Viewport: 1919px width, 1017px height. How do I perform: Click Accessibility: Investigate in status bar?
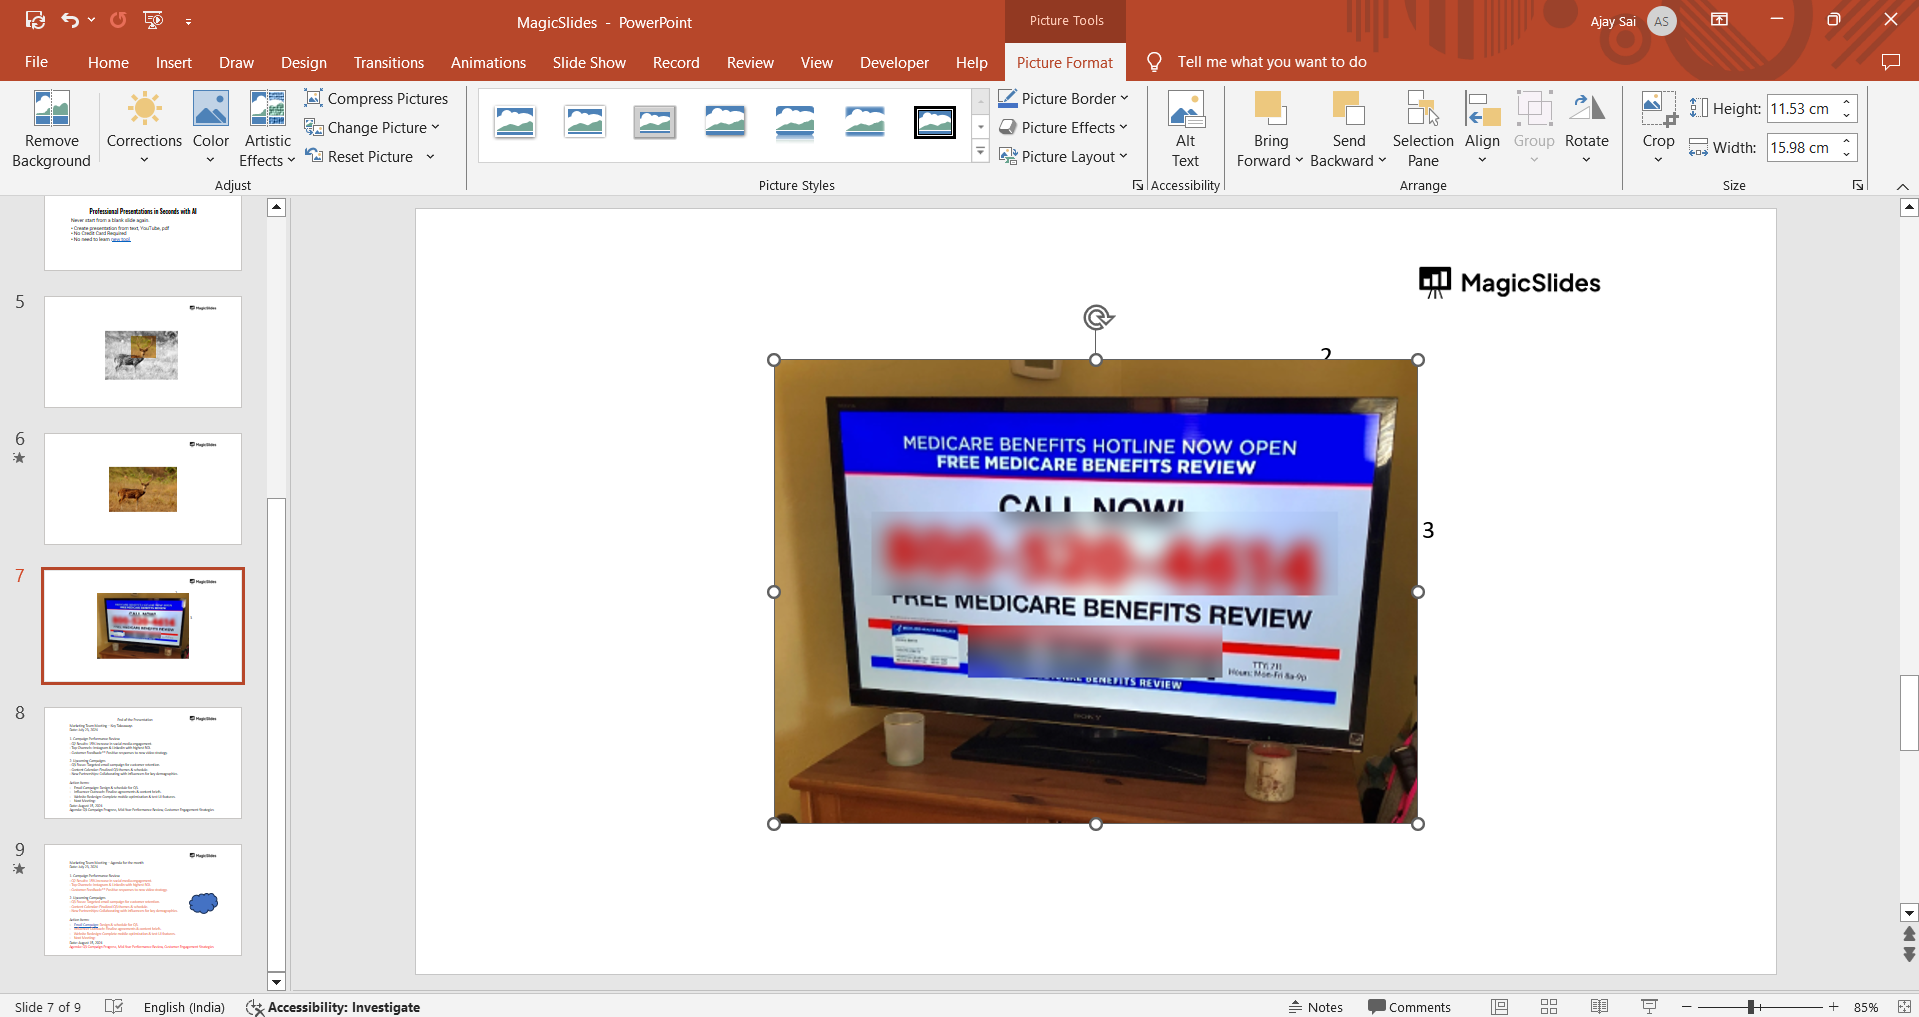point(334,1007)
